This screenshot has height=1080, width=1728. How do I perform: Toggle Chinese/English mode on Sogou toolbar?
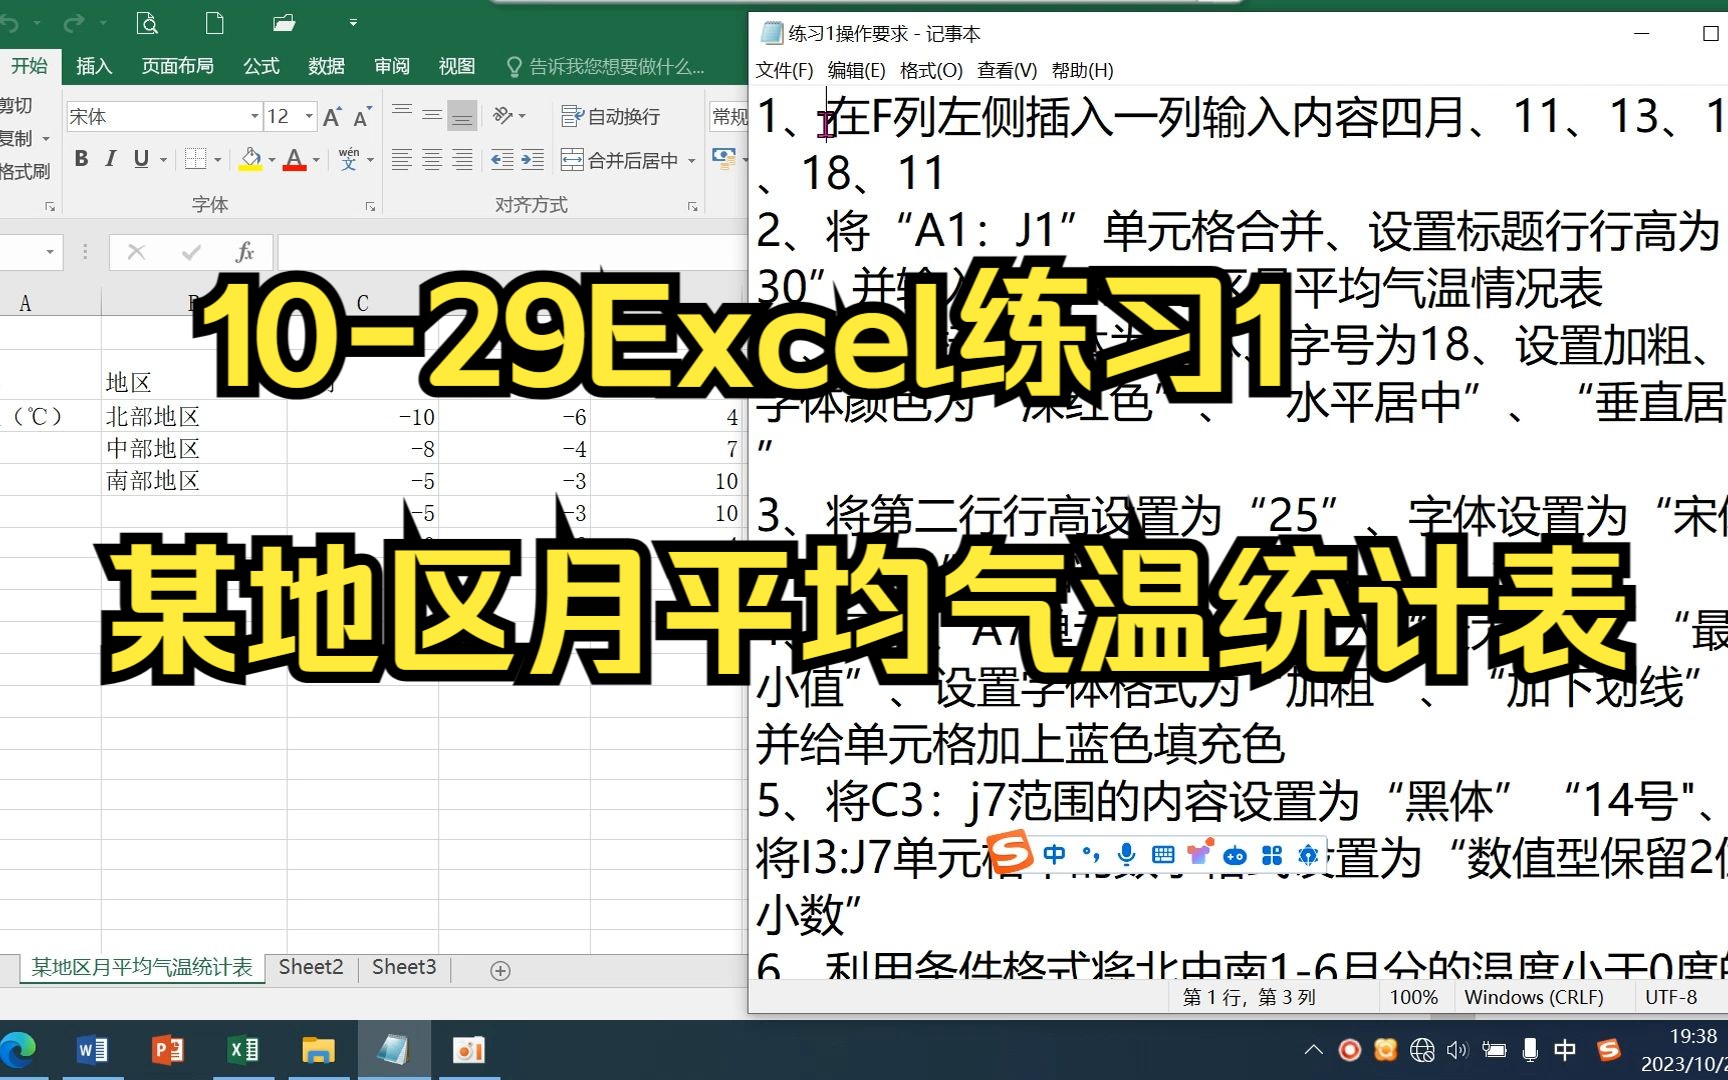(1055, 854)
